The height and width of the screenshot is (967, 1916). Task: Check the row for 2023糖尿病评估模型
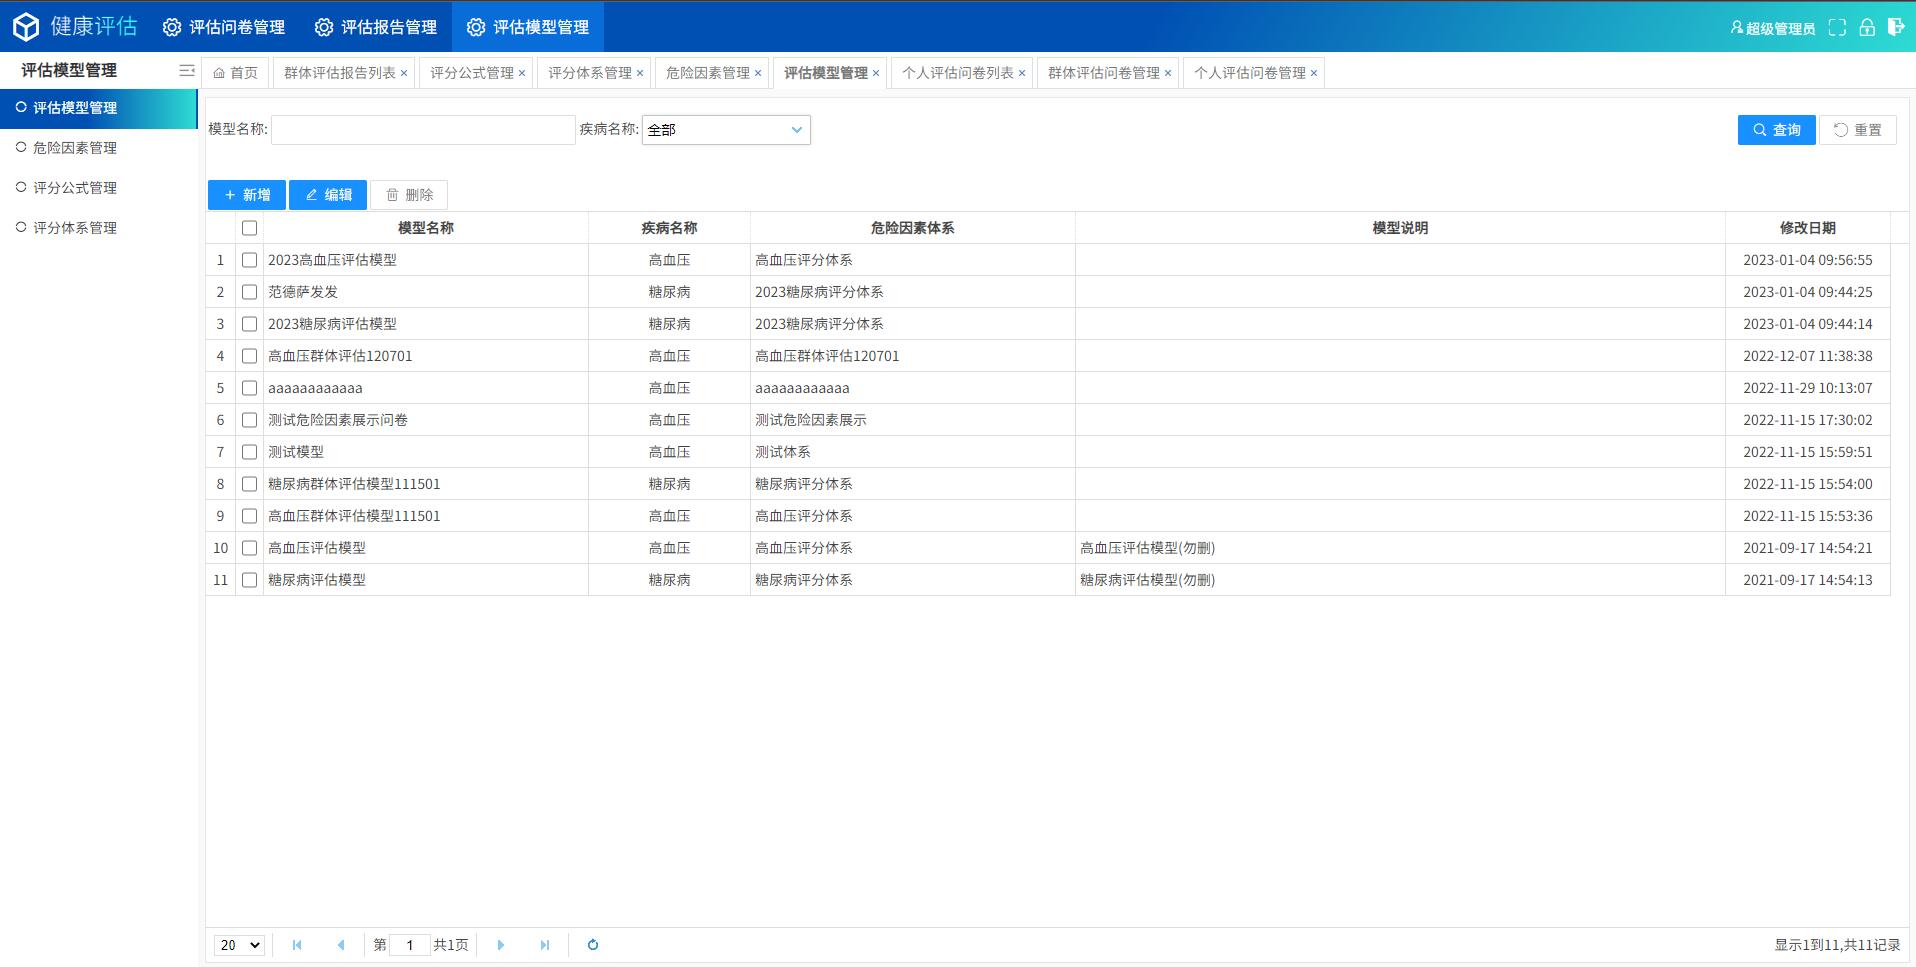point(250,324)
